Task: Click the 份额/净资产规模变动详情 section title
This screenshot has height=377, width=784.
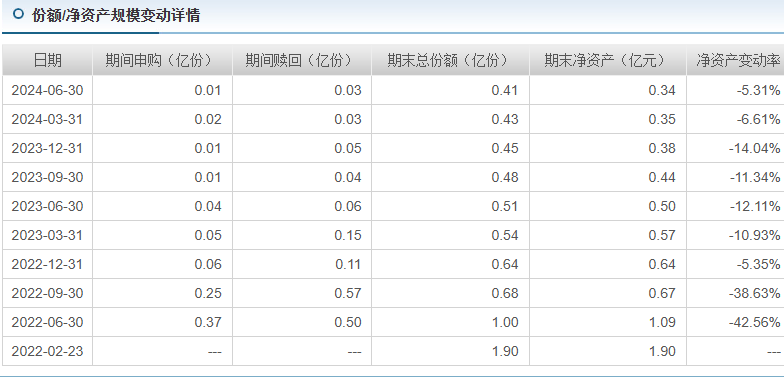Action: [x=116, y=16]
